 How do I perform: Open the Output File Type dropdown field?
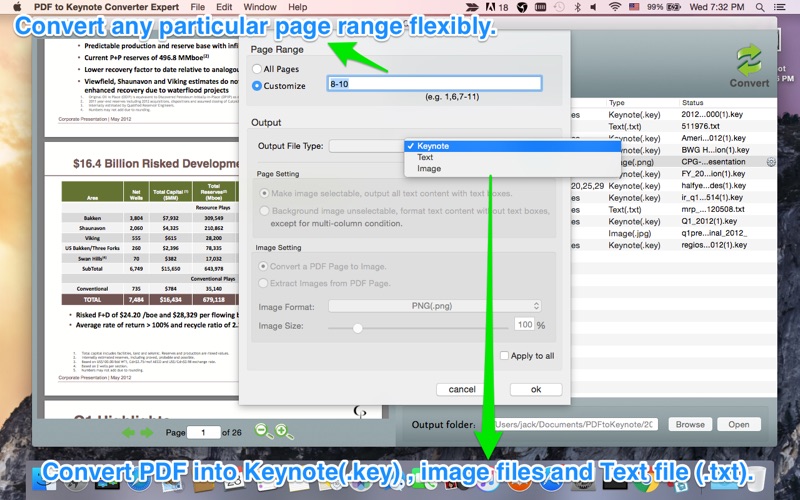[x=366, y=146]
